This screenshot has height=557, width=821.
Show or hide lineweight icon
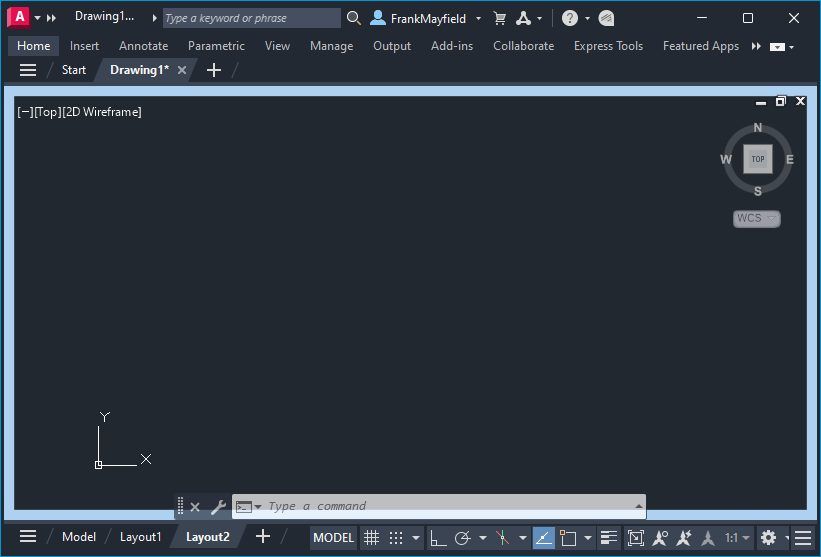pos(608,538)
